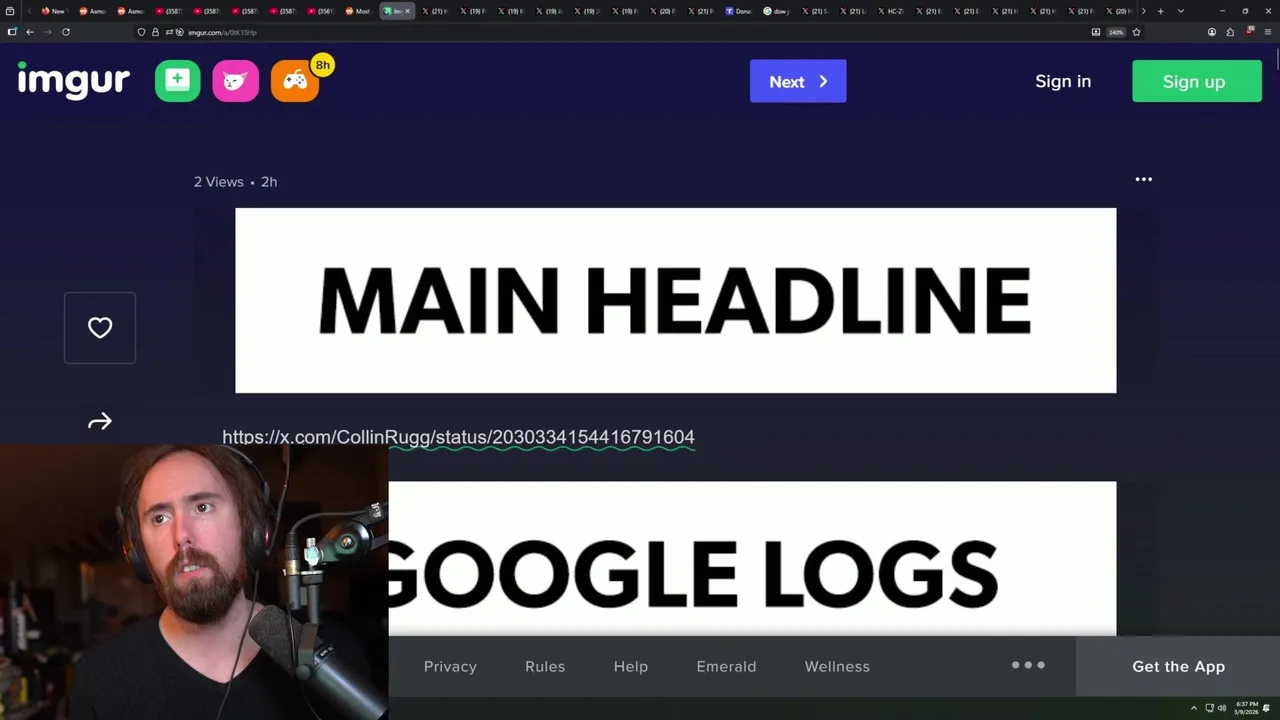1280x720 pixels.
Task: Show hidden system tray icons
Action: [1193, 708]
